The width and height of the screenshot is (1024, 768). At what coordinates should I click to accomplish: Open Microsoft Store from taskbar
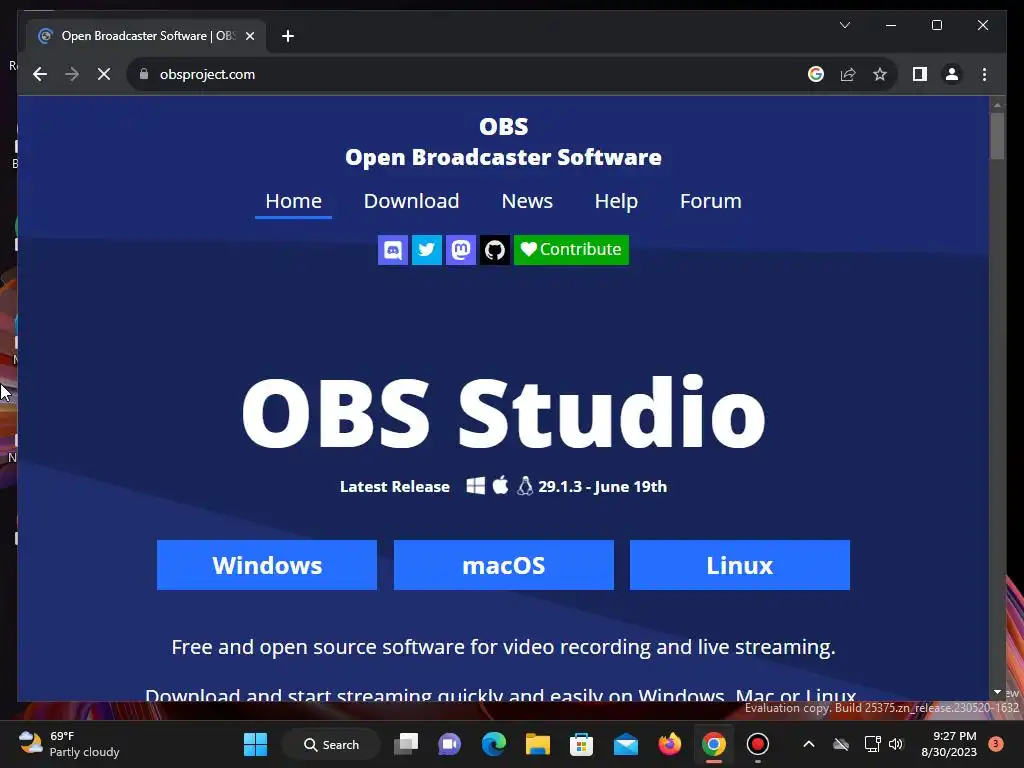581,744
